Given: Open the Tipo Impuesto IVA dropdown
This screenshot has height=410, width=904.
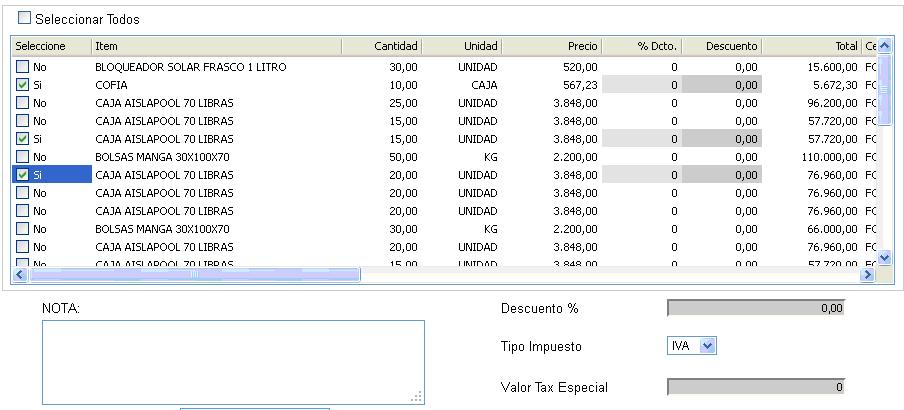Looking at the screenshot, I should click(x=707, y=347).
